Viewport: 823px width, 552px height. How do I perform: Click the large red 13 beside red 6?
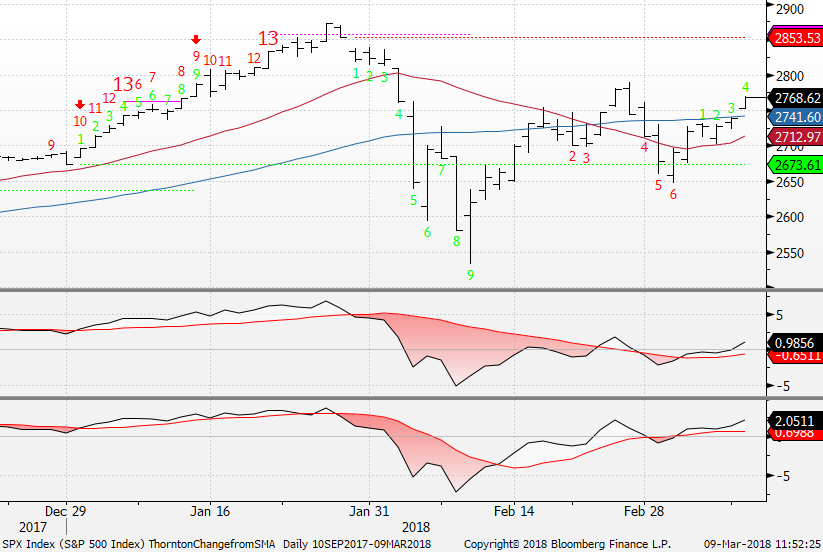[x=123, y=84]
